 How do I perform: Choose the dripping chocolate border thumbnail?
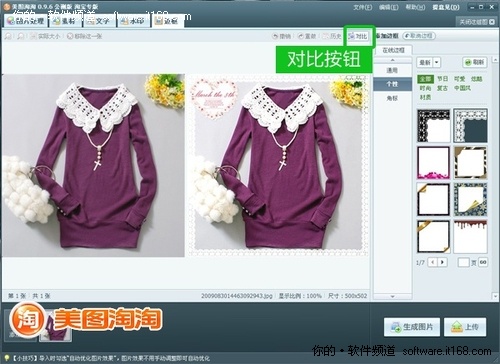[x=470, y=236]
